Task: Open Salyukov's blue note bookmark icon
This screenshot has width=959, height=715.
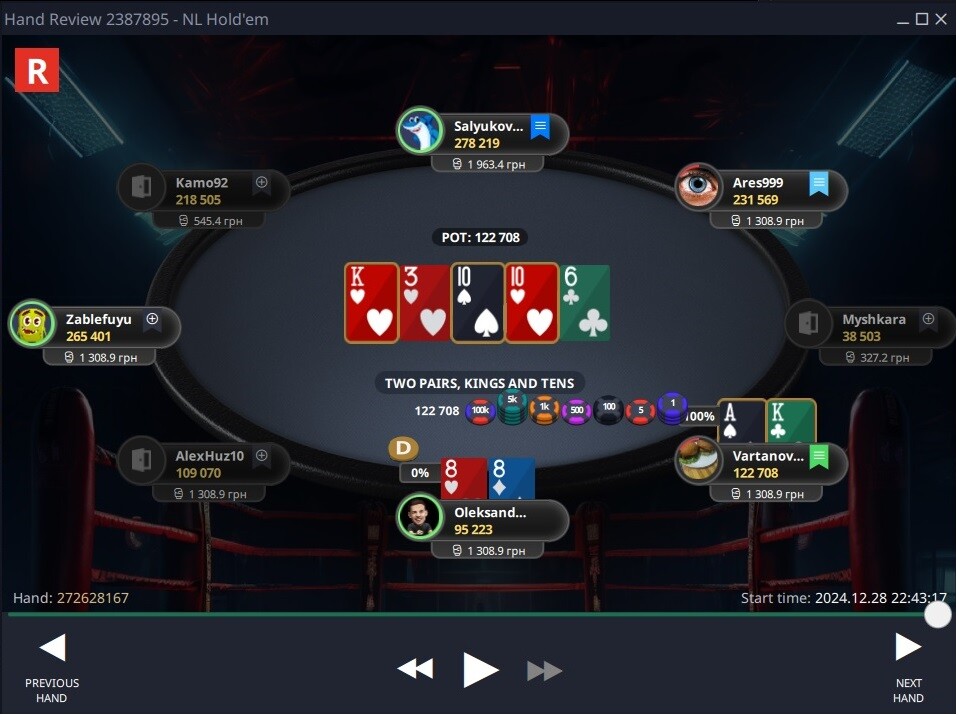Action: [x=540, y=127]
